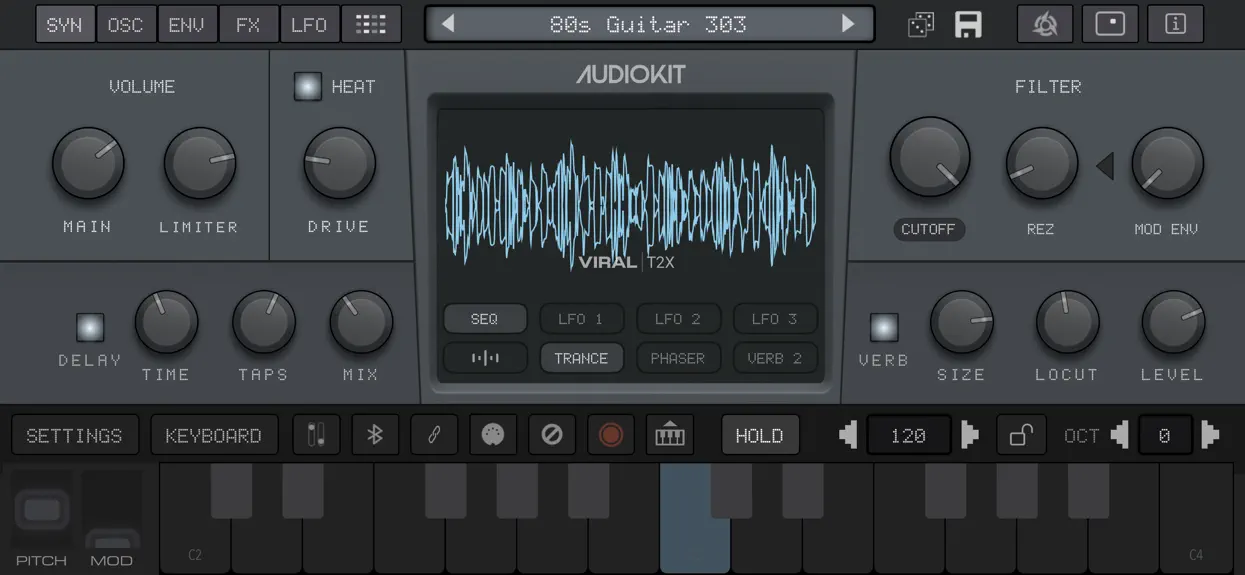Click the piano keyboard icon in toolbar
The width and height of the screenshot is (1245, 575).
pyautogui.click(x=669, y=435)
